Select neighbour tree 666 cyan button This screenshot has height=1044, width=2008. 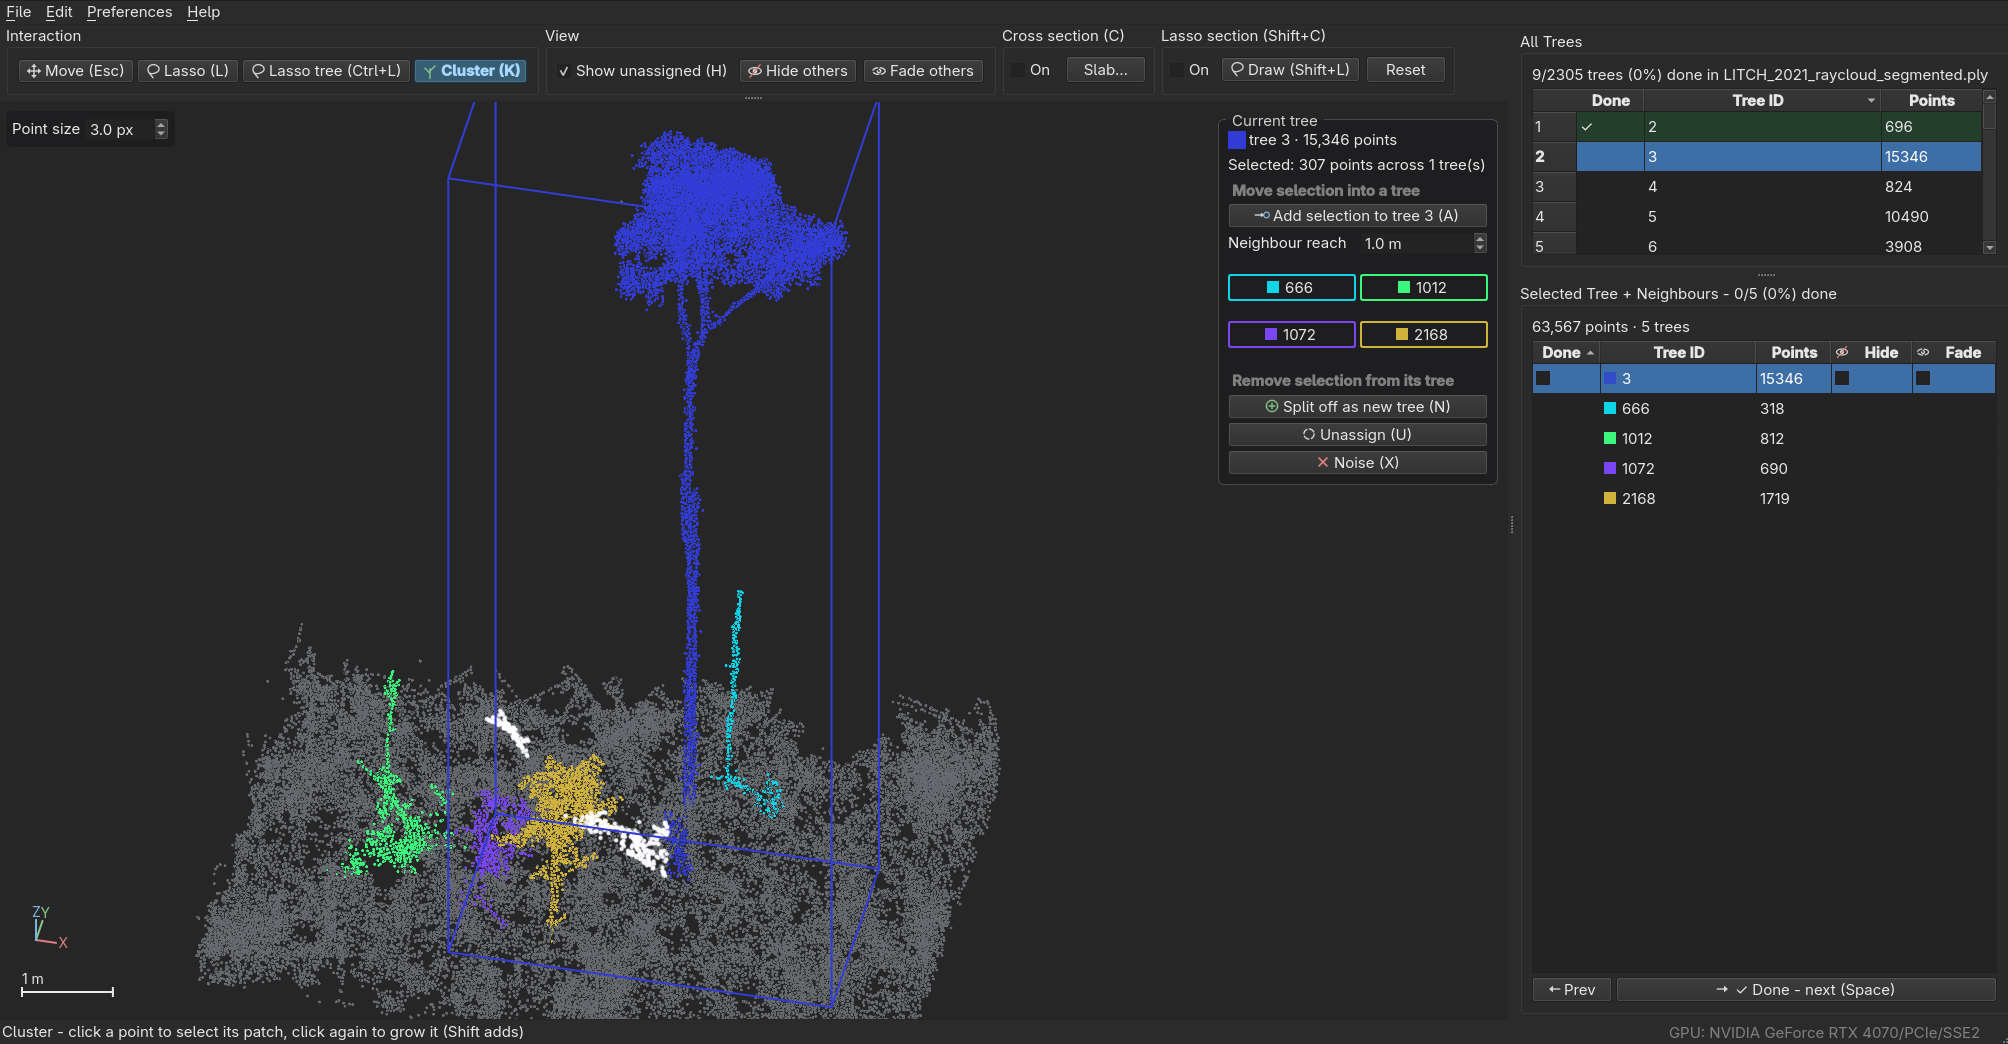click(x=1291, y=288)
